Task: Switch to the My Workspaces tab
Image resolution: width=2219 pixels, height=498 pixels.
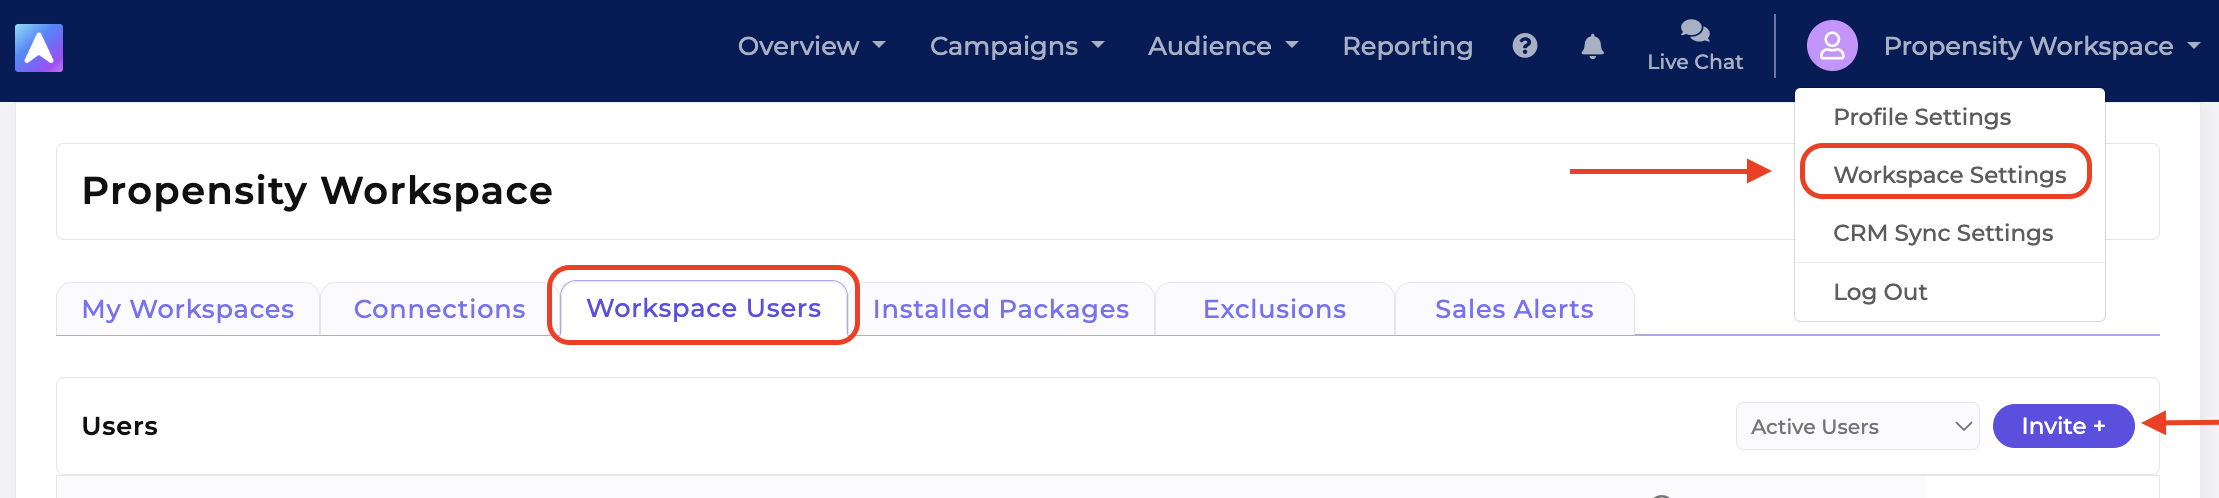Action: click(x=188, y=309)
